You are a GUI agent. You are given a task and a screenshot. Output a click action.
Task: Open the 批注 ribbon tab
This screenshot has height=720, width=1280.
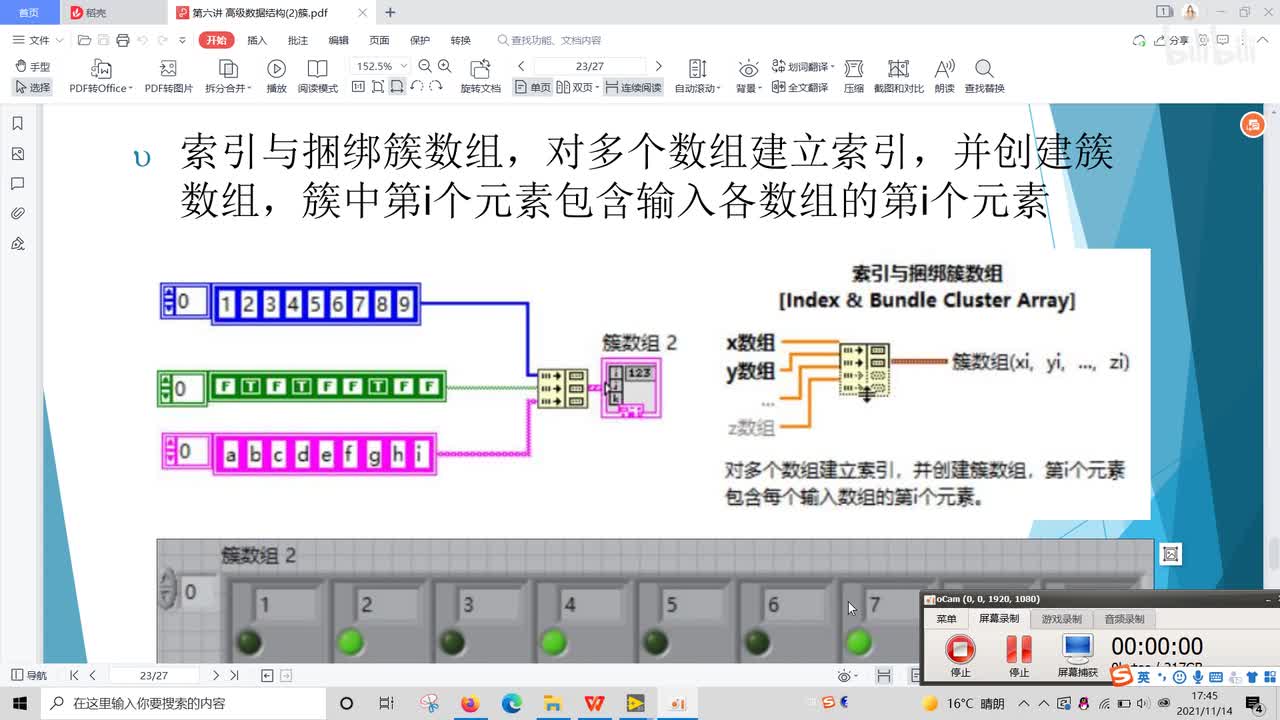pyautogui.click(x=298, y=40)
